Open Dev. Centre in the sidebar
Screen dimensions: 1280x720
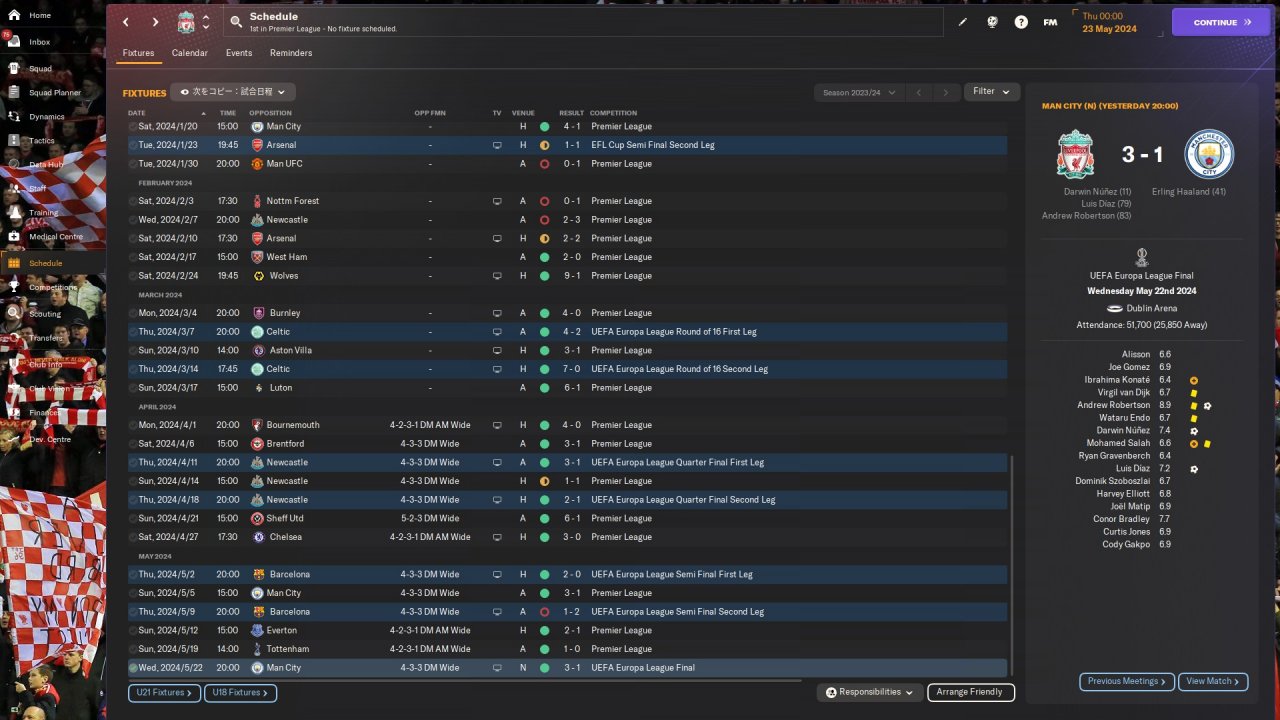click(50, 439)
